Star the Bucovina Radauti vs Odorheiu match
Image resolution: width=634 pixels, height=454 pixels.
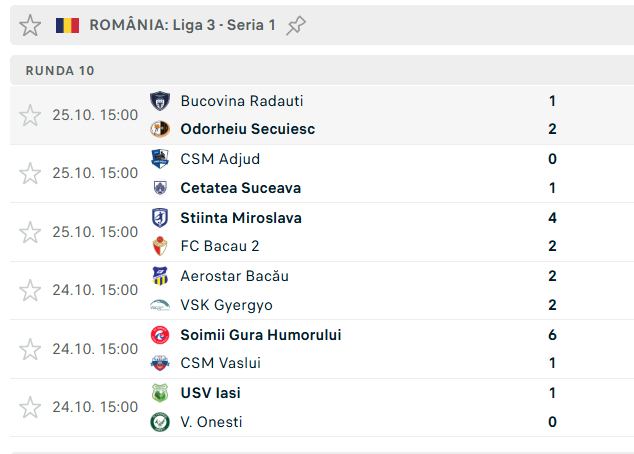click(31, 115)
